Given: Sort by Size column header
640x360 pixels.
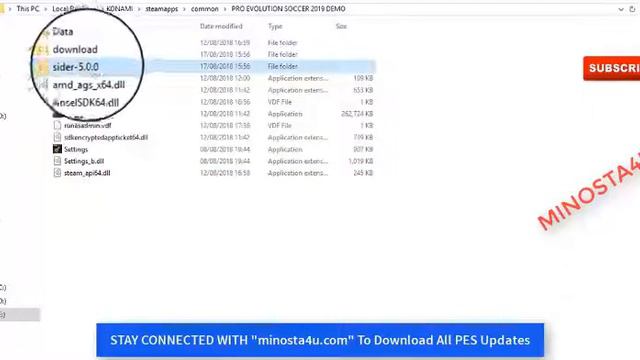Looking at the screenshot, I should 341,26.
